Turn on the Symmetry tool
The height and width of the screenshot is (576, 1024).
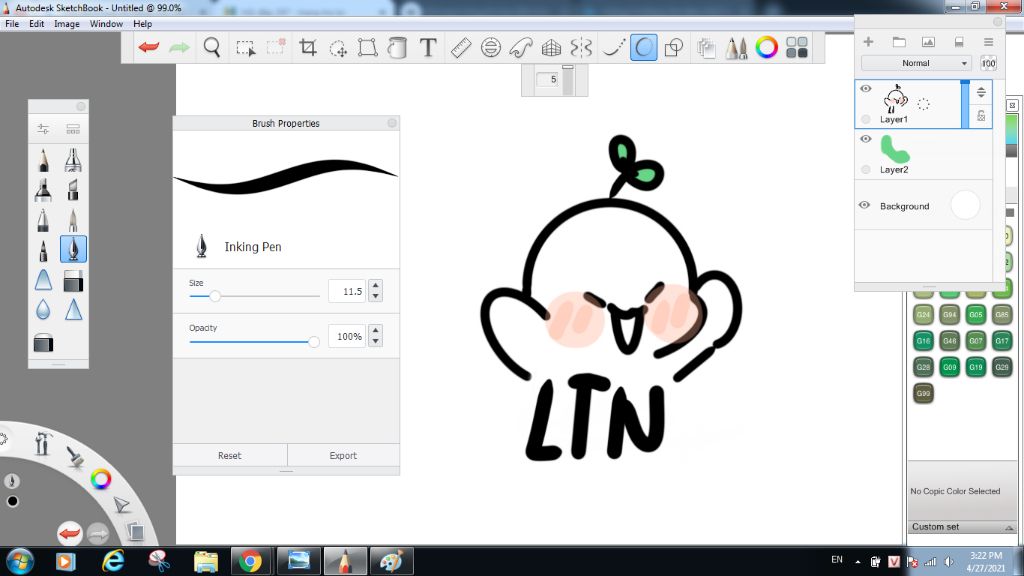[x=581, y=48]
